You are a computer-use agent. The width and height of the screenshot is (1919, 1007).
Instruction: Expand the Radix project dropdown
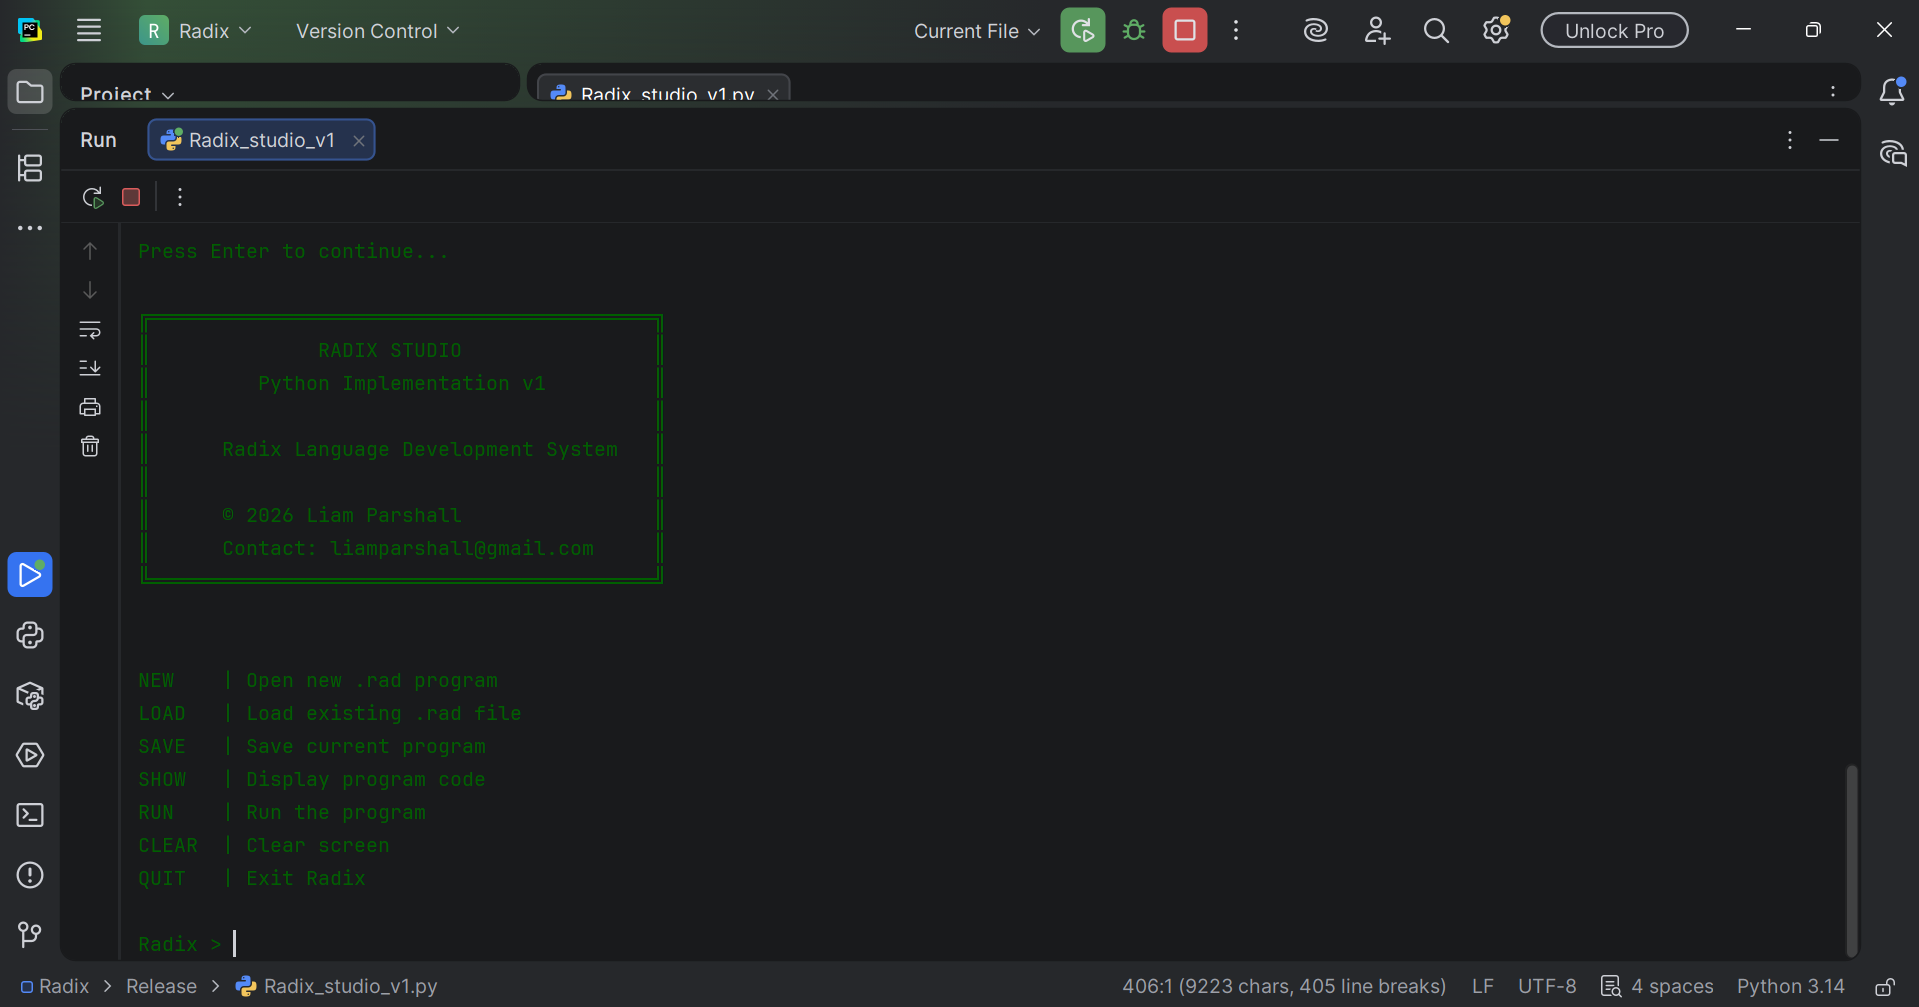click(x=195, y=31)
